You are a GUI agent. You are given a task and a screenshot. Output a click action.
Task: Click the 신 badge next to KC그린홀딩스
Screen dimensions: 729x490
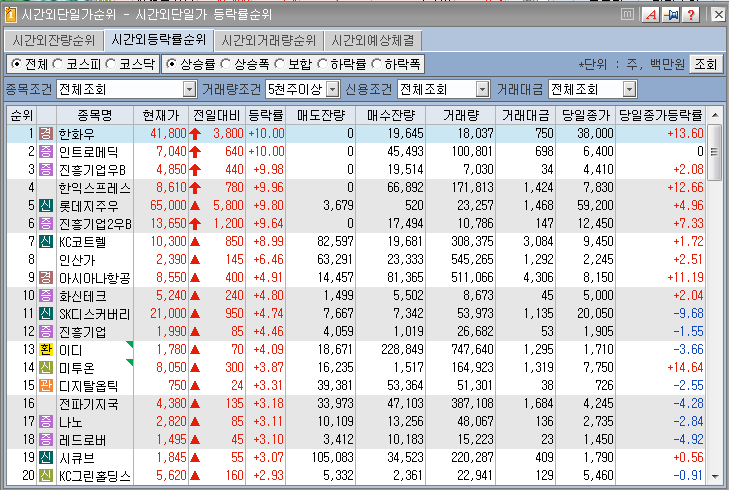coord(46,476)
